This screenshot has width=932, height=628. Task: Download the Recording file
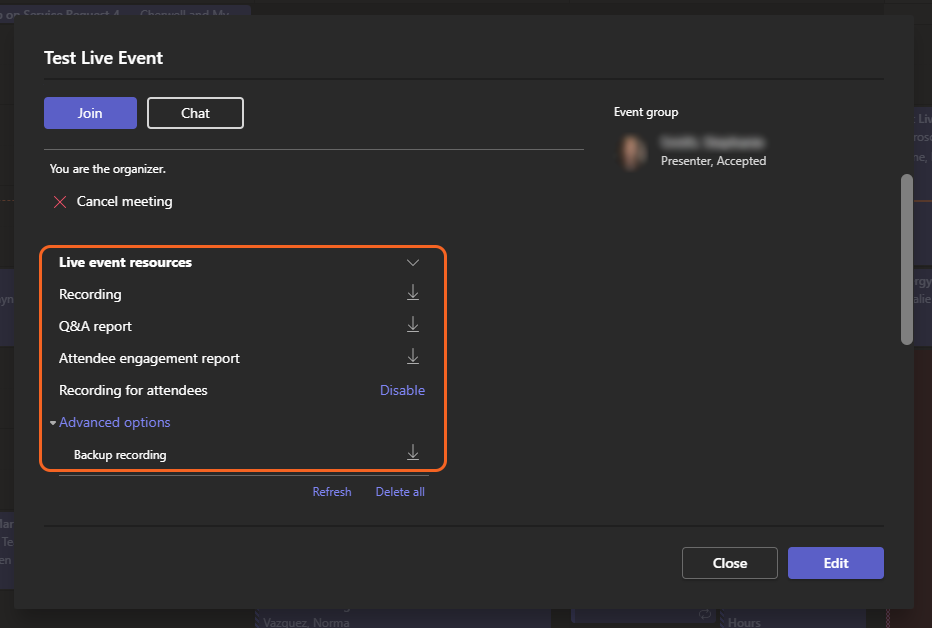412,293
